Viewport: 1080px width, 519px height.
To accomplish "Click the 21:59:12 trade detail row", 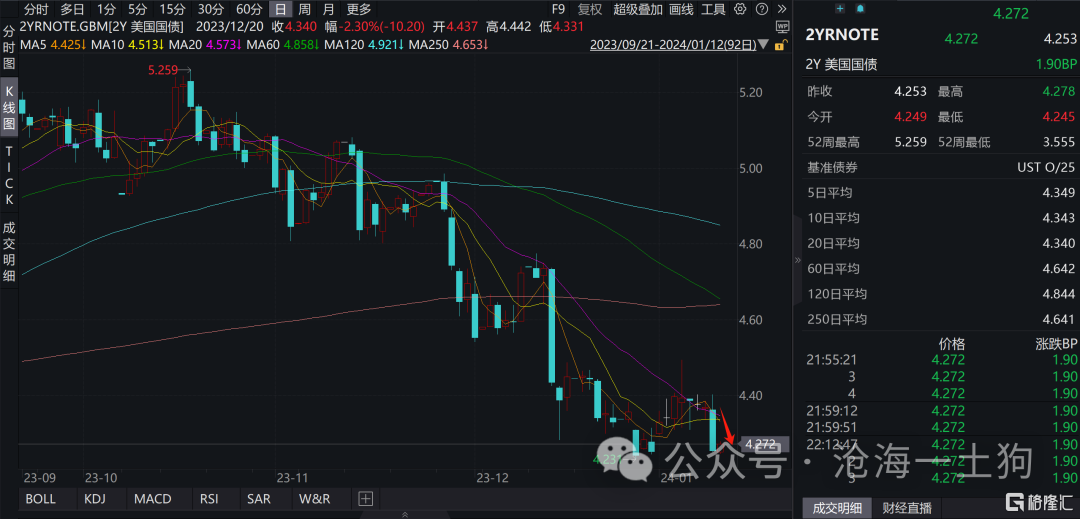I will [940, 410].
